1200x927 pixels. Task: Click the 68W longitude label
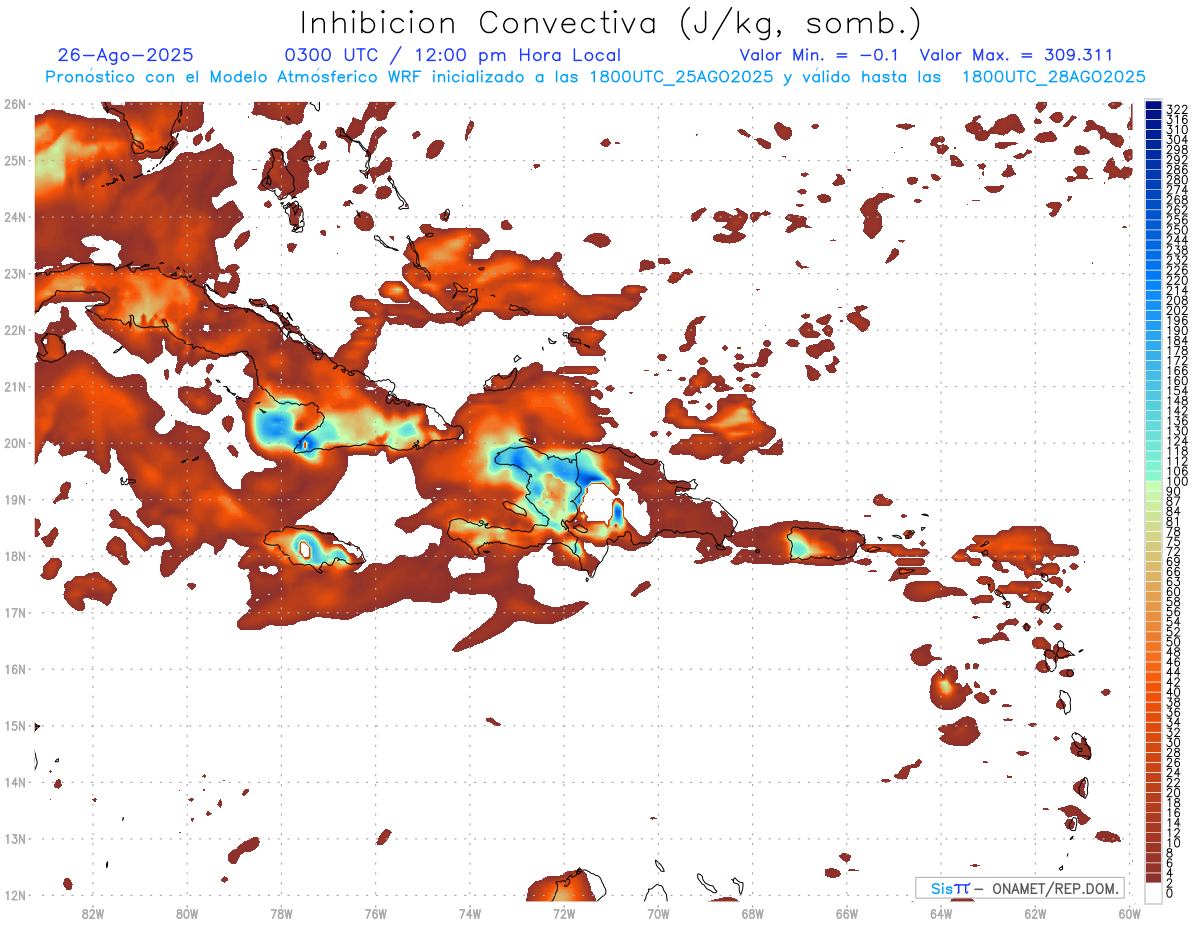pos(753,913)
